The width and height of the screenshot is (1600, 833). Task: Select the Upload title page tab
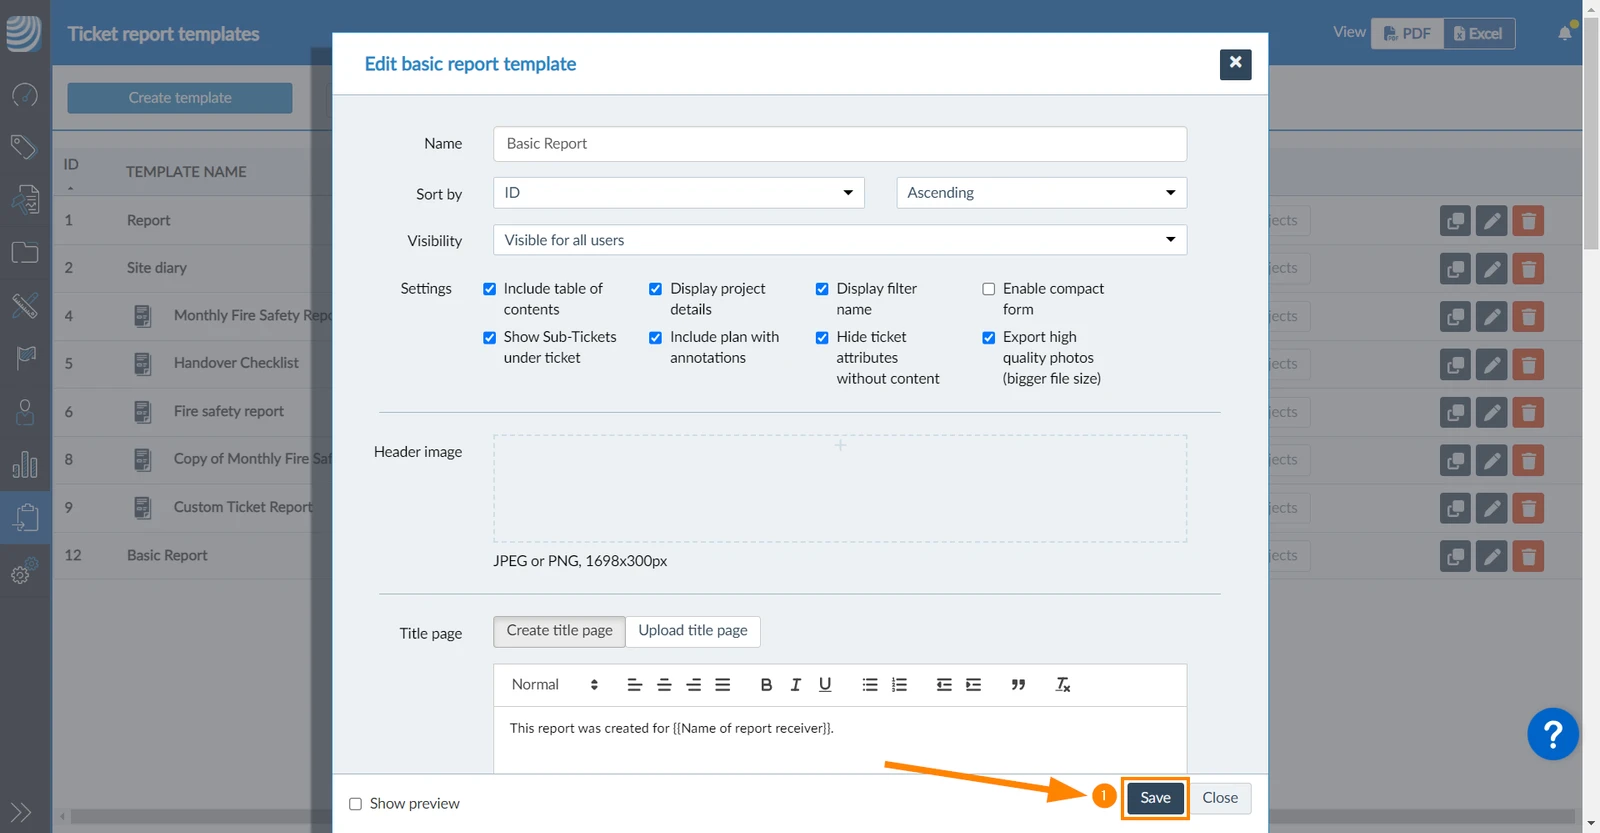click(x=693, y=631)
